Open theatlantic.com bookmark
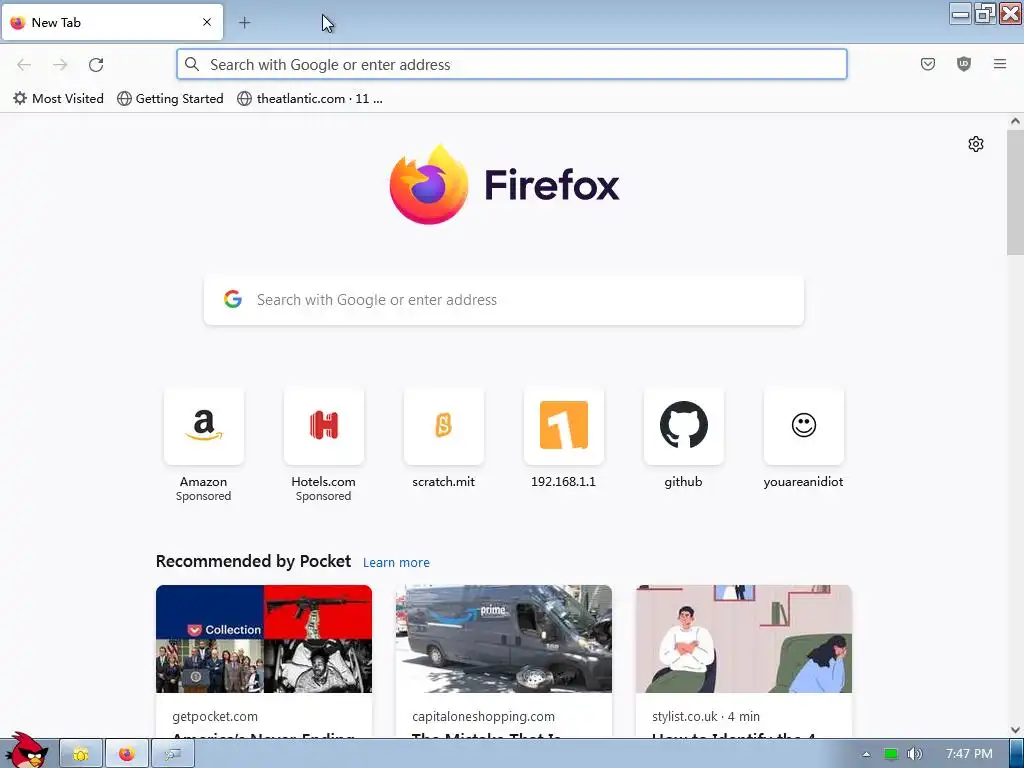The width and height of the screenshot is (1024, 768). click(x=310, y=99)
